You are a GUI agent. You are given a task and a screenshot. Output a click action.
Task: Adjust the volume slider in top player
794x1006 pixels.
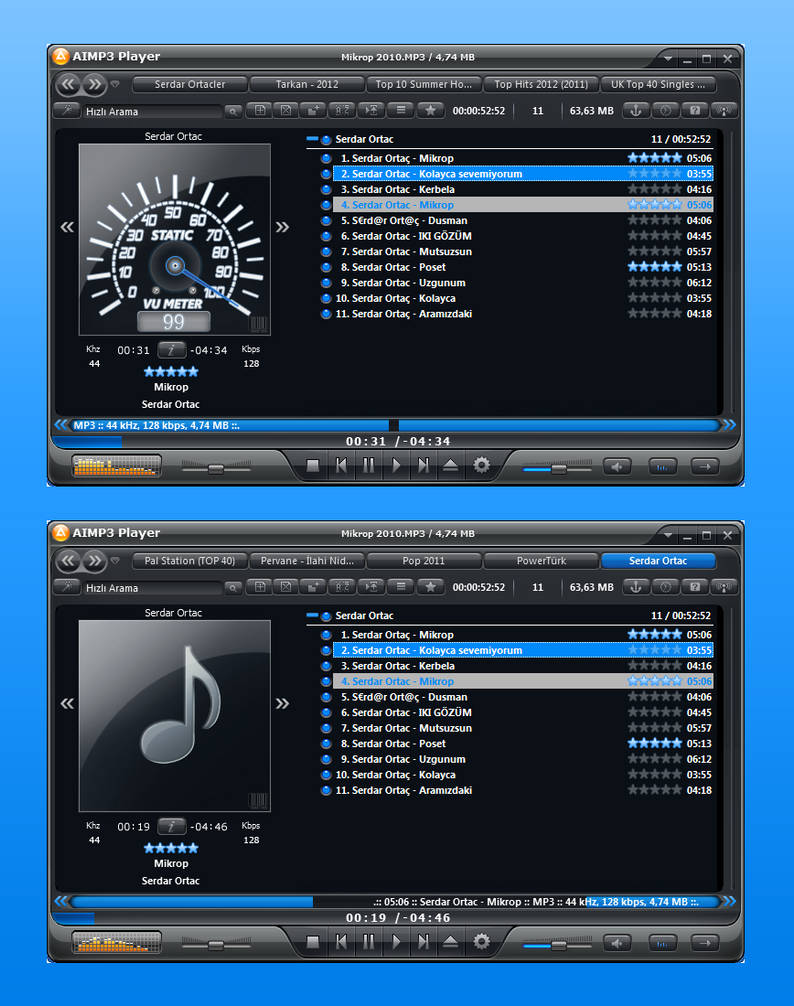click(557, 469)
